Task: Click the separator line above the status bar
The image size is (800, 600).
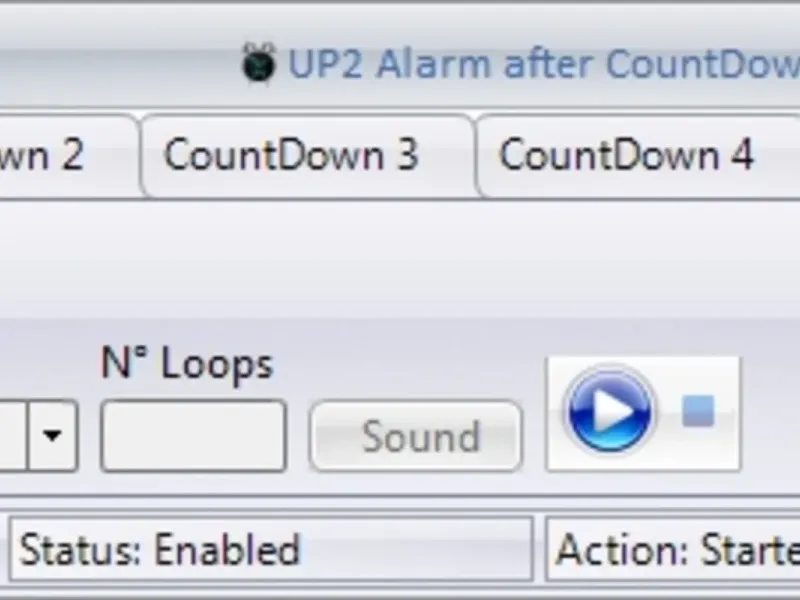Action: coord(400,495)
